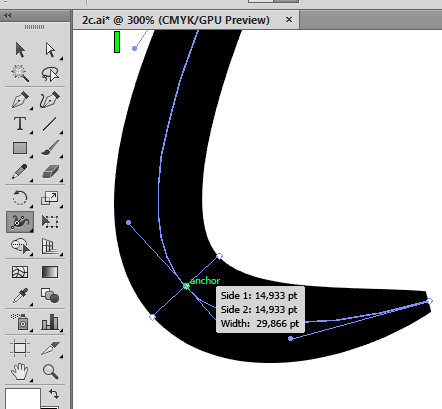
Task: Swap fill and stroke colors
Action: coord(54,394)
